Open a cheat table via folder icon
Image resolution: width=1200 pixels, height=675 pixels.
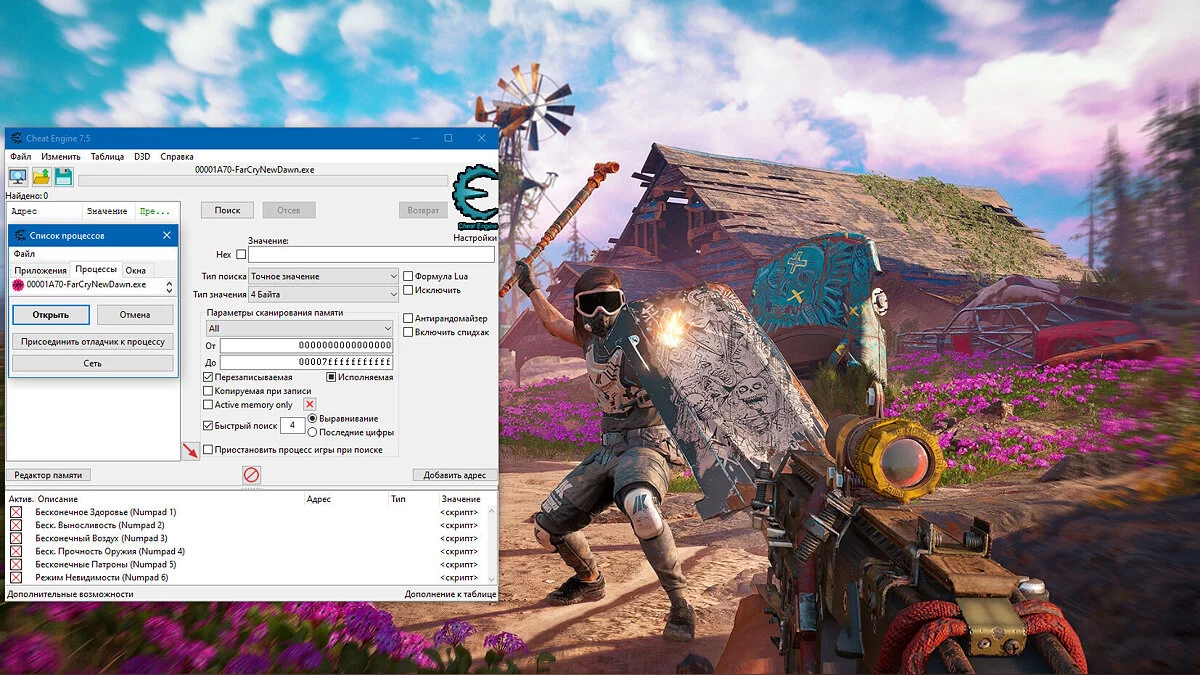42,177
